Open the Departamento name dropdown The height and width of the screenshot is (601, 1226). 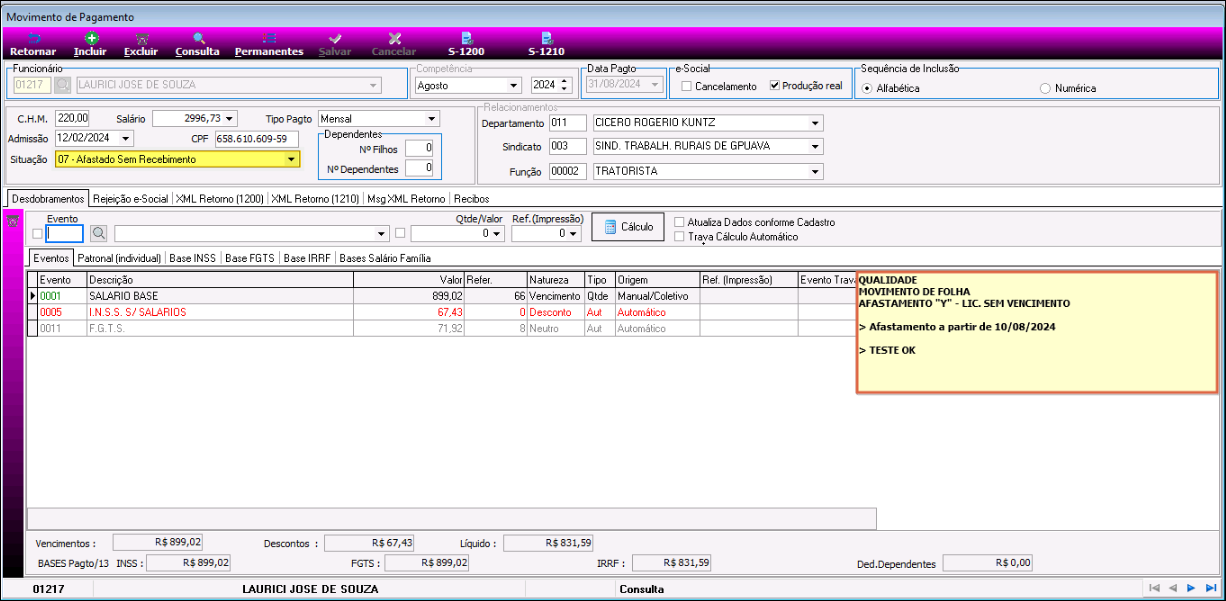[x=816, y=123]
